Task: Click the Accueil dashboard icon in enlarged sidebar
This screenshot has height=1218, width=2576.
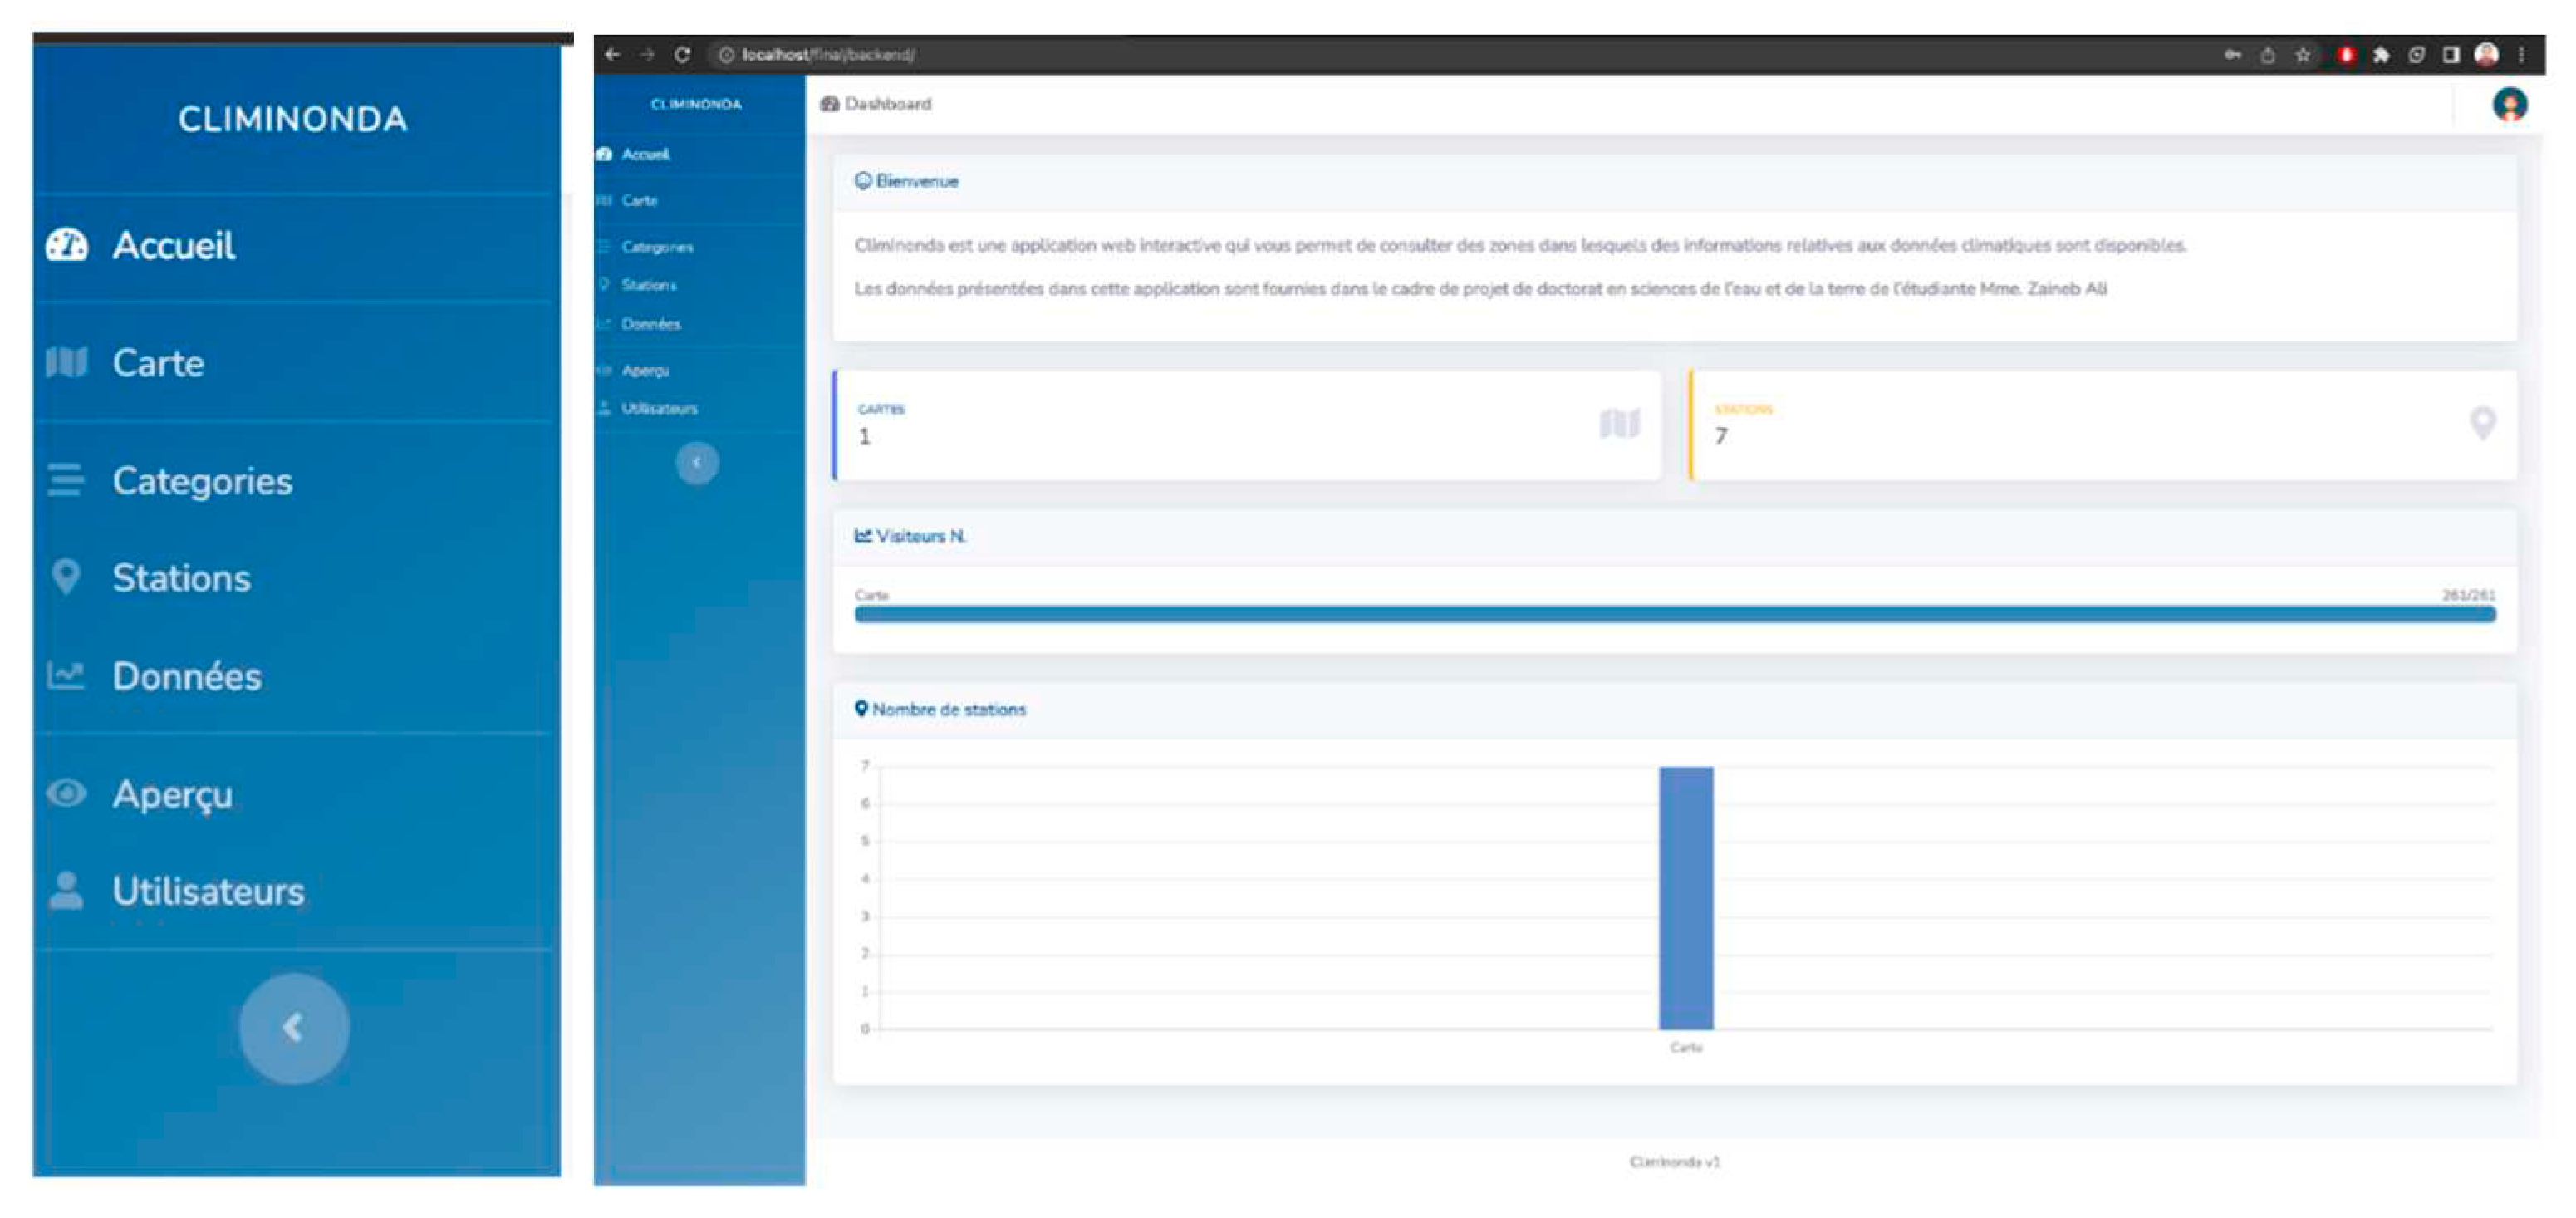Action: coord(67,245)
